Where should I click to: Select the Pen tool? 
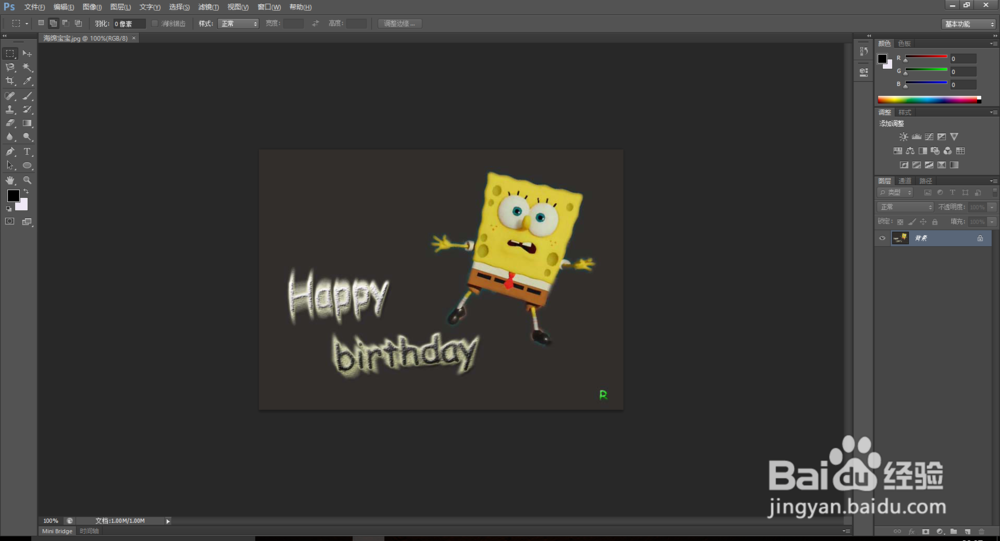(x=10, y=152)
